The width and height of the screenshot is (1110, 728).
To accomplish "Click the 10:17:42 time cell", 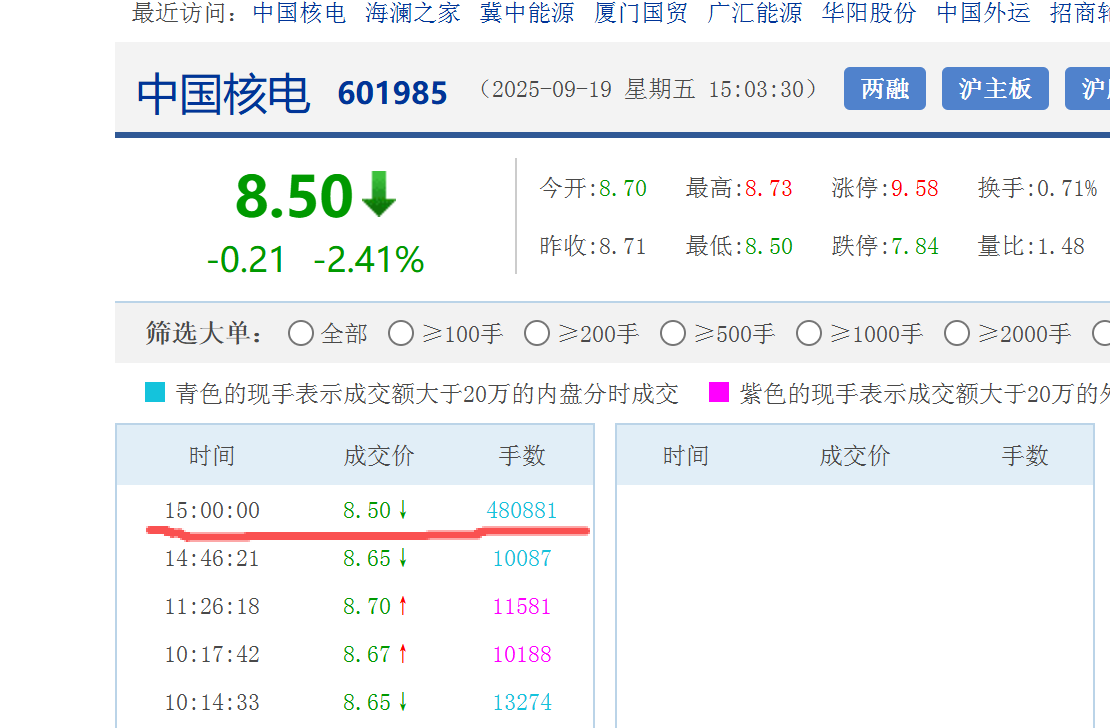I will point(212,654).
